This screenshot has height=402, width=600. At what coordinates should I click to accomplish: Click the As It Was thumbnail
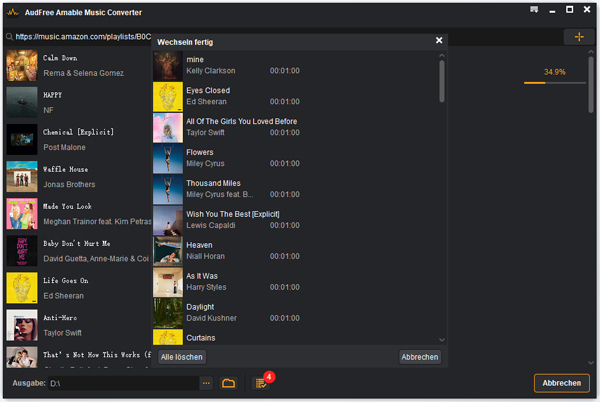[x=168, y=282]
